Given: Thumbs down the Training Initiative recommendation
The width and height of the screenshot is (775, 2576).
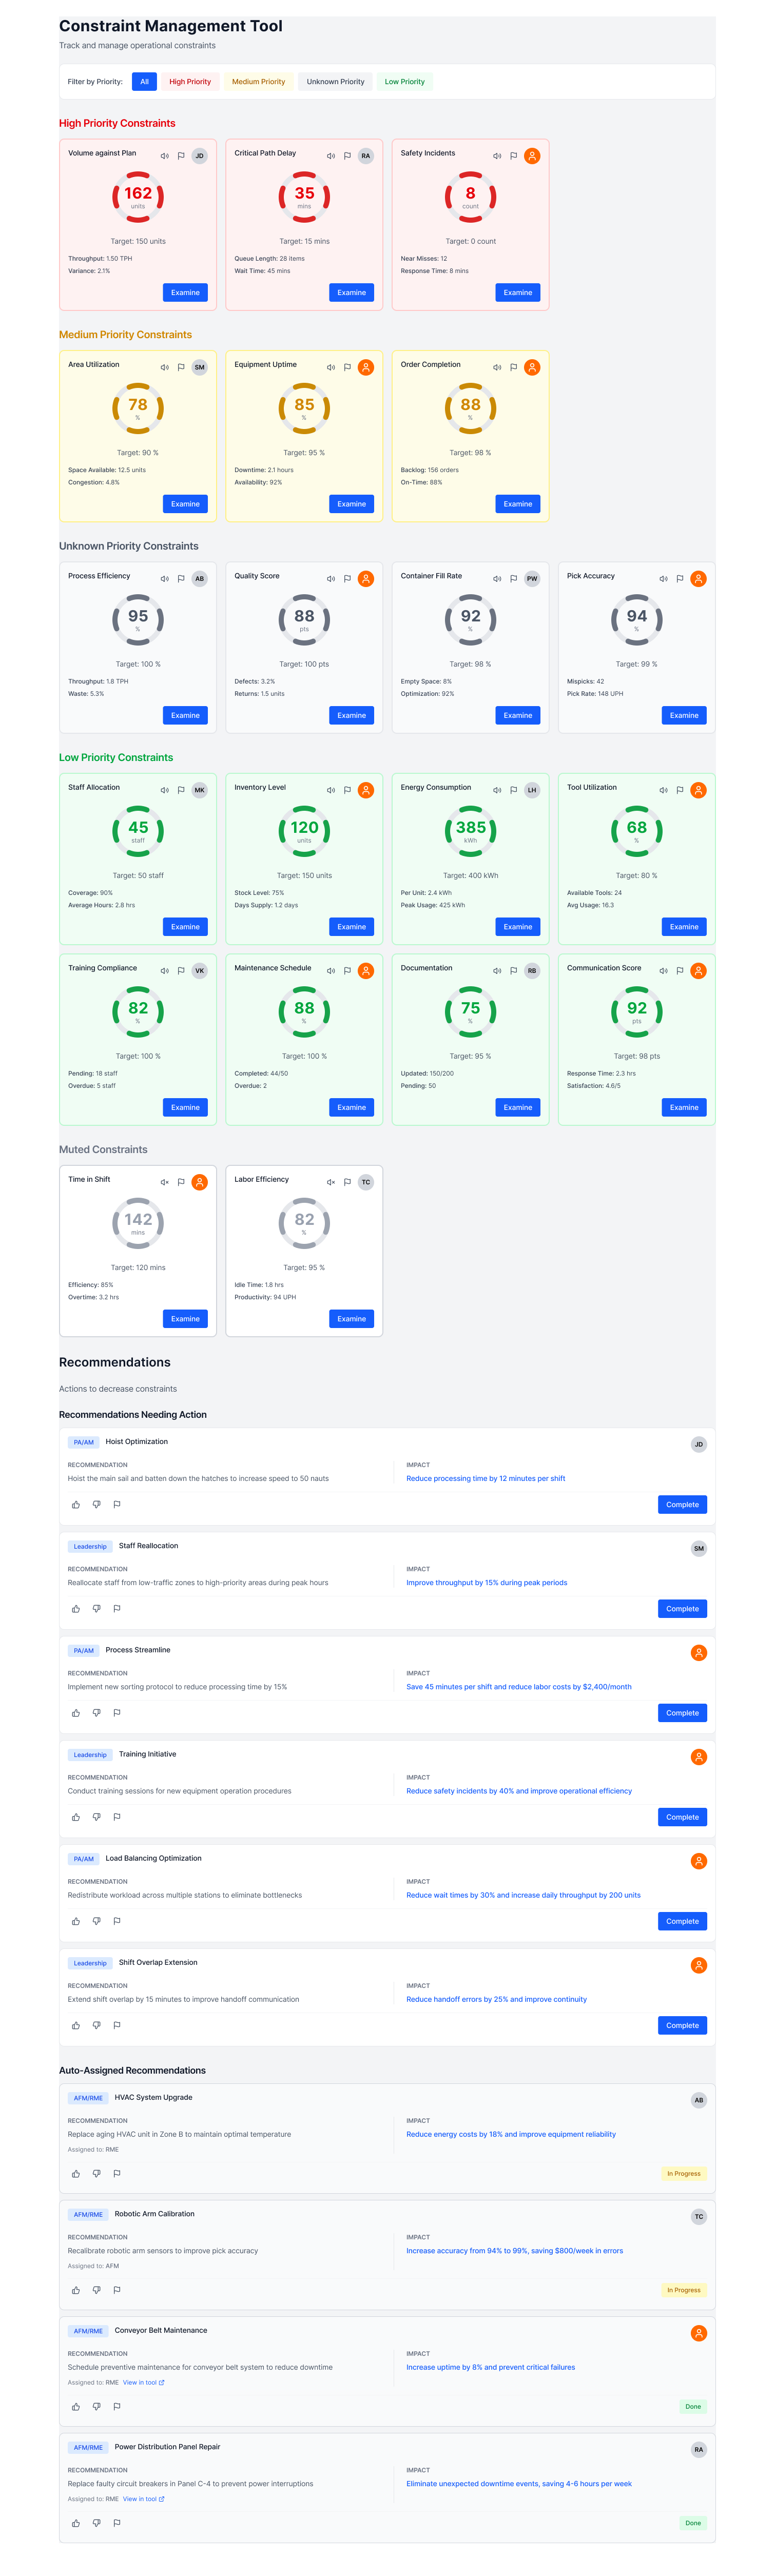Looking at the screenshot, I should coord(97,1817).
